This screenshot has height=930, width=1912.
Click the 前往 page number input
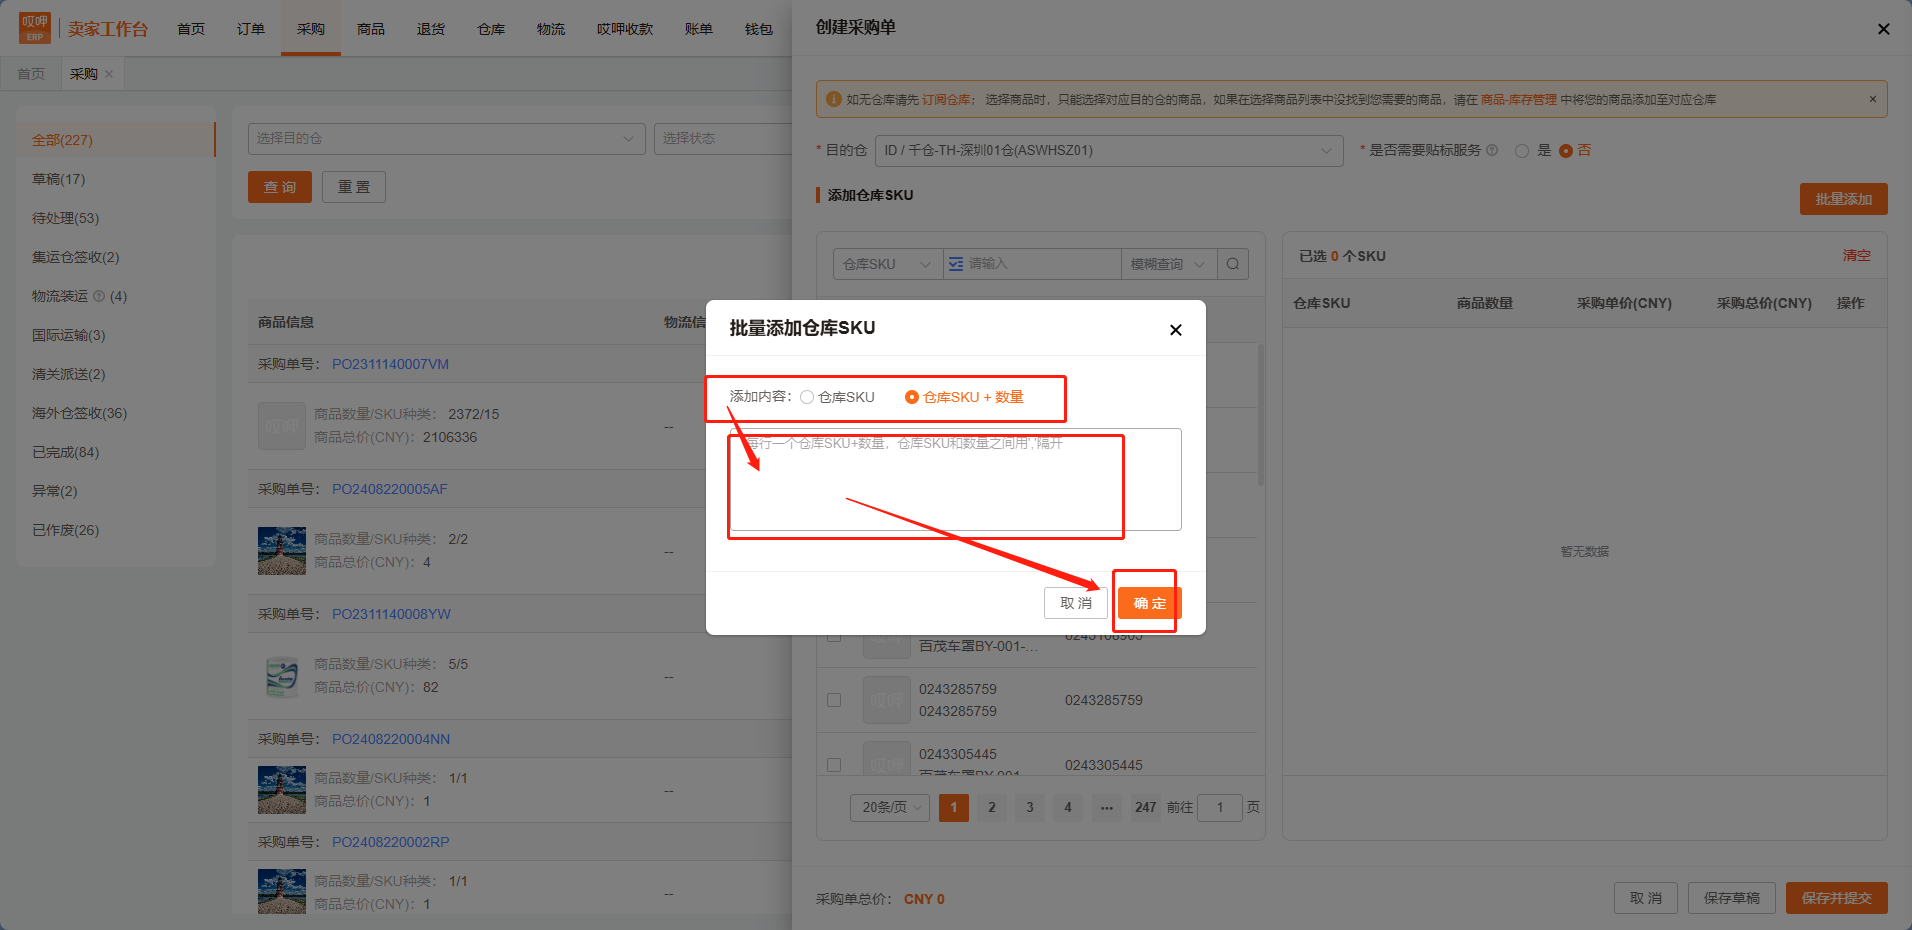(x=1220, y=807)
